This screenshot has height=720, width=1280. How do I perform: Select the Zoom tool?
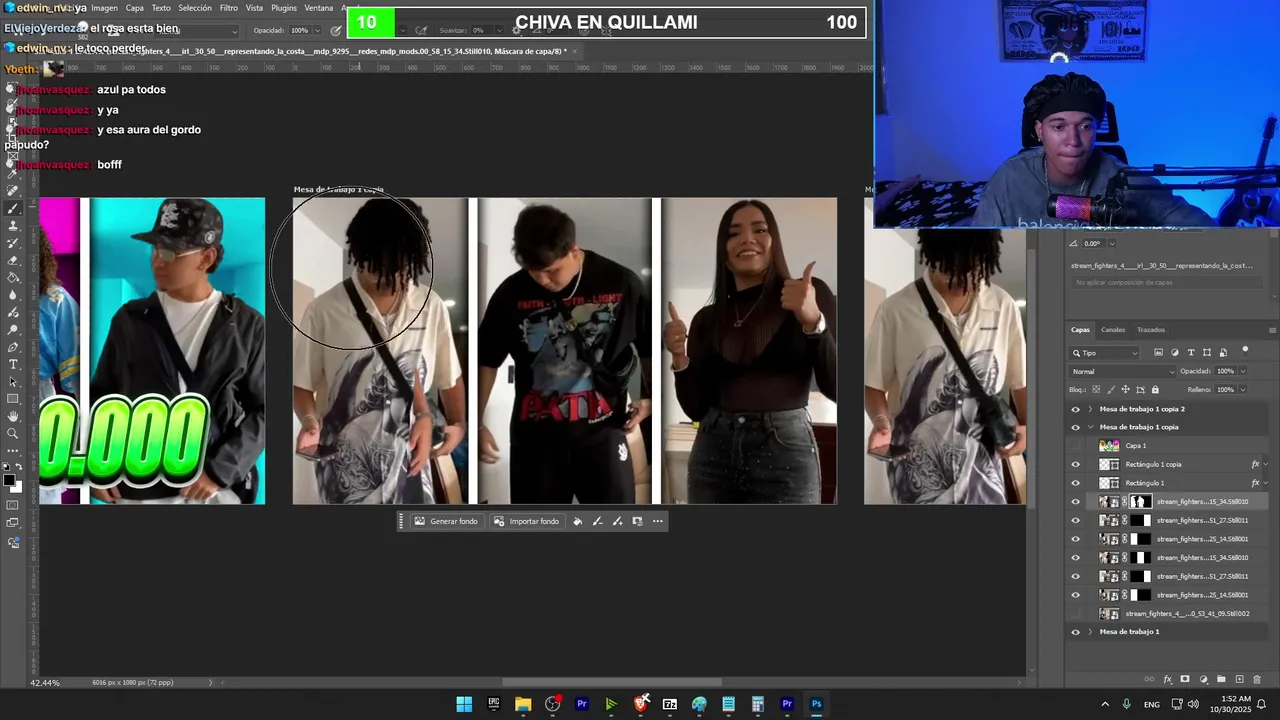click(x=13, y=433)
